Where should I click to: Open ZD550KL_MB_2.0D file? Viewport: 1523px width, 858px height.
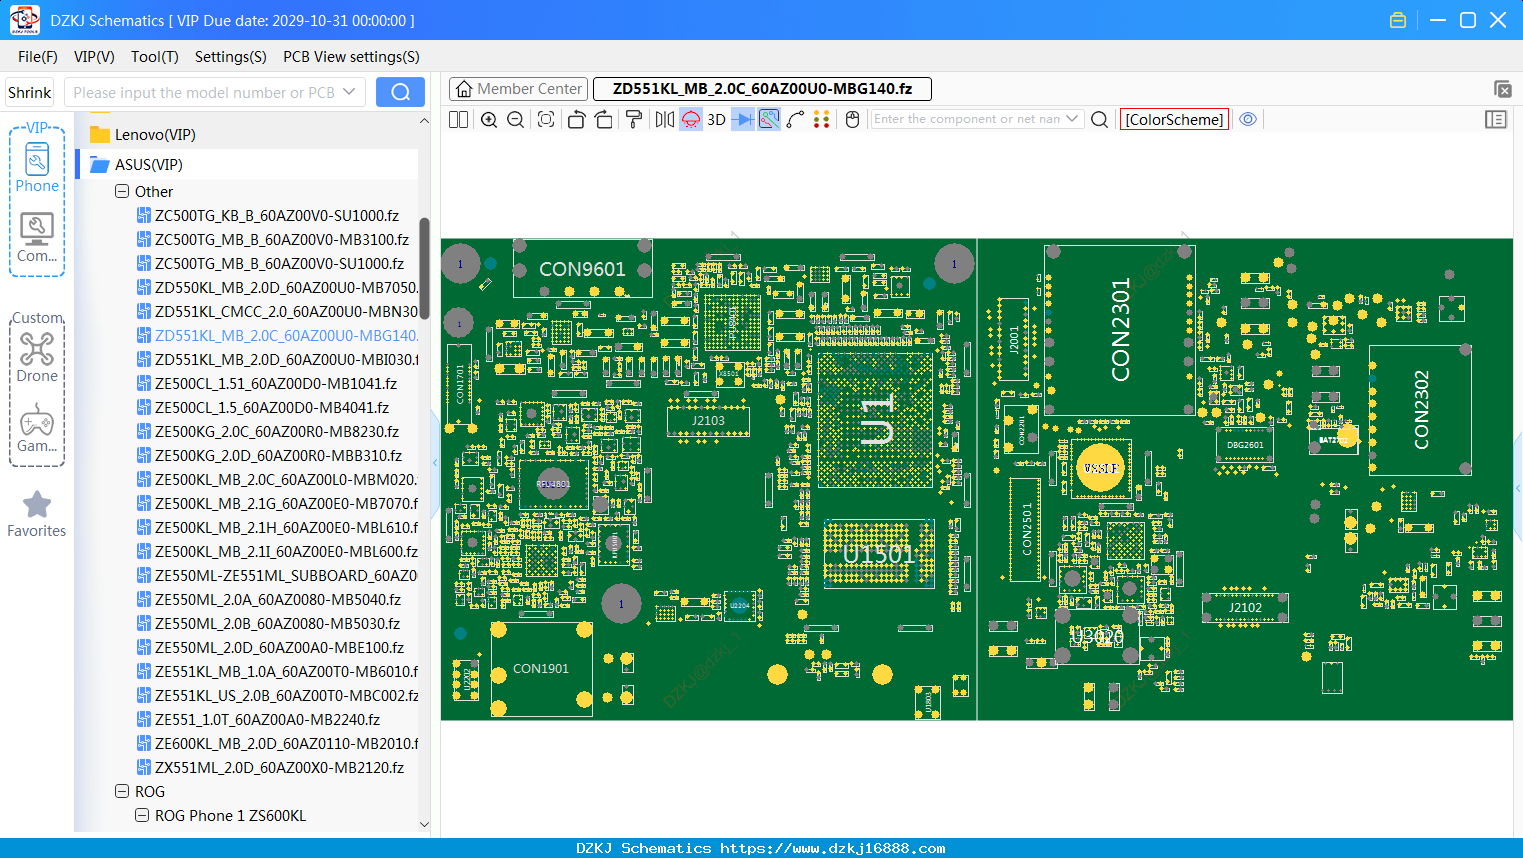click(277, 287)
